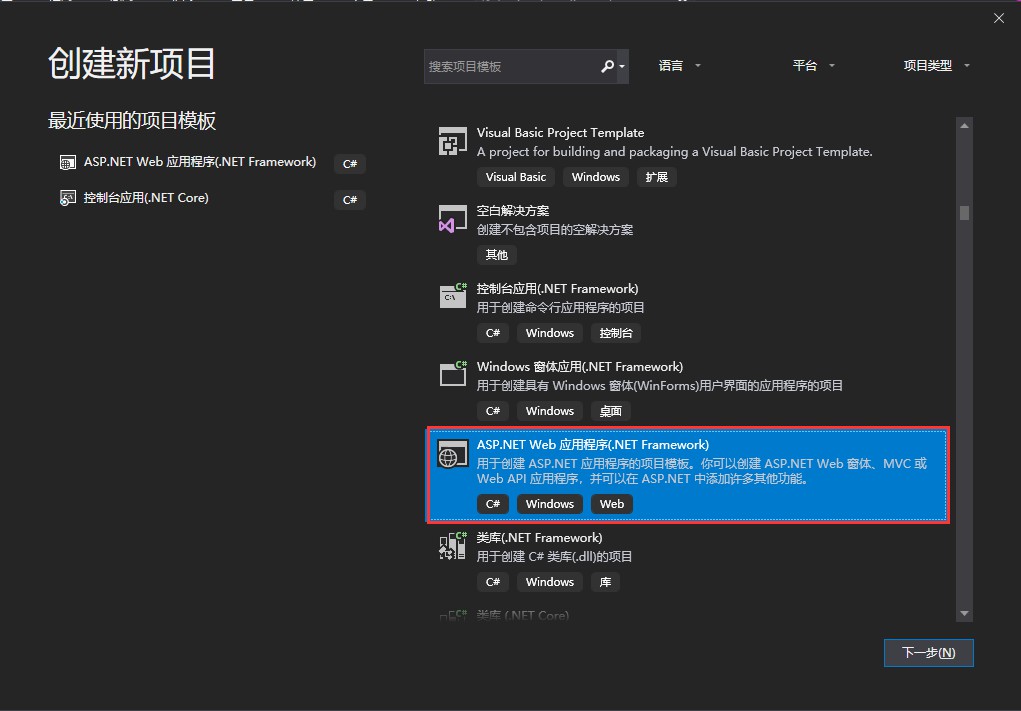Click the template list scrollbar thumb
Viewport: 1021px width, 711px height.
click(964, 213)
